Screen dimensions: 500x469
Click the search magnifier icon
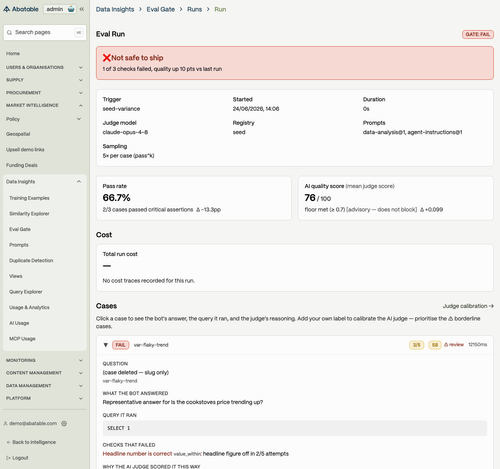9,32
